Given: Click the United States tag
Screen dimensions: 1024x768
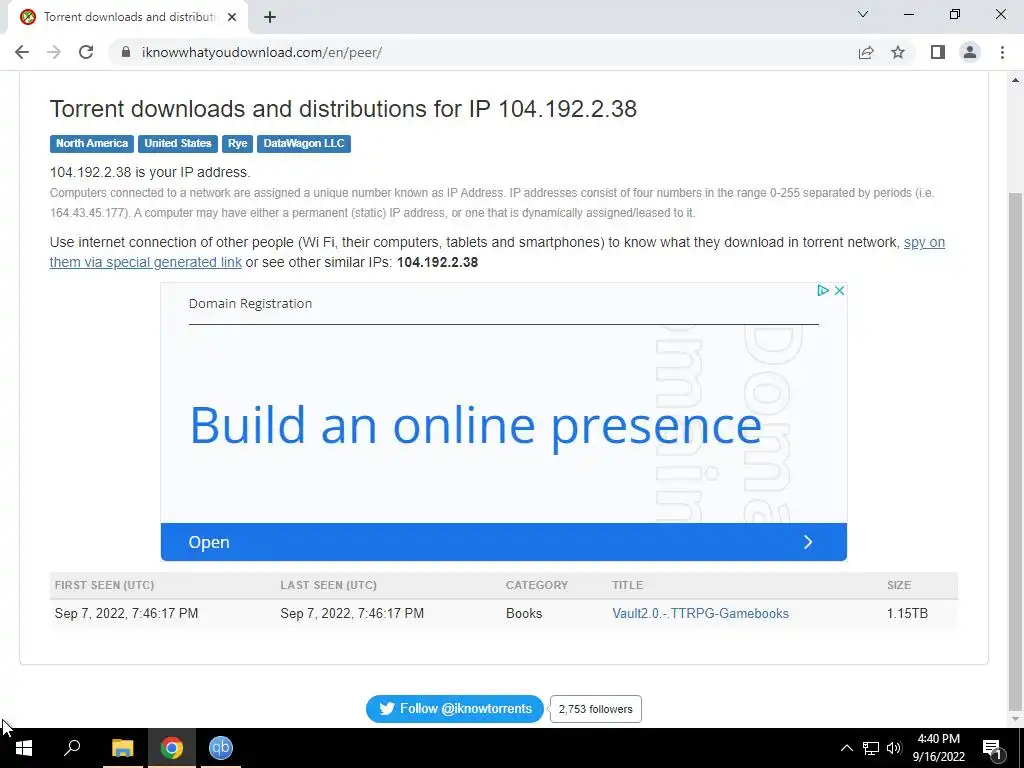Looking at the screenshot, I should 178,144.
